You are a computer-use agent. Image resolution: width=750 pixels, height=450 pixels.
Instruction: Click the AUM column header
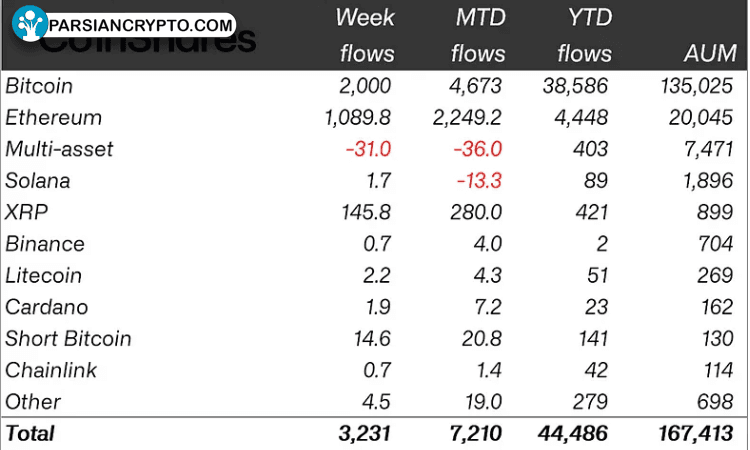[x=710, y=53]
